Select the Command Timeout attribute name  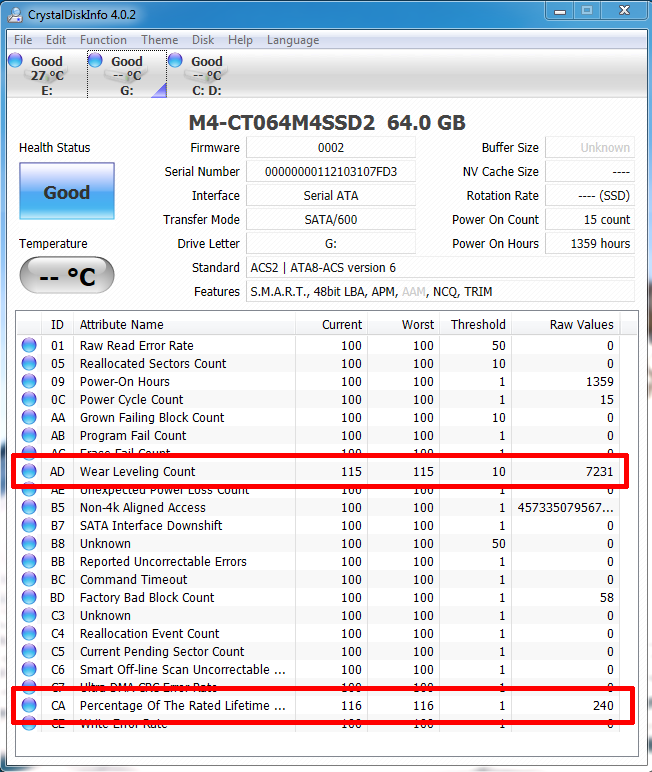tap(133, 579)
